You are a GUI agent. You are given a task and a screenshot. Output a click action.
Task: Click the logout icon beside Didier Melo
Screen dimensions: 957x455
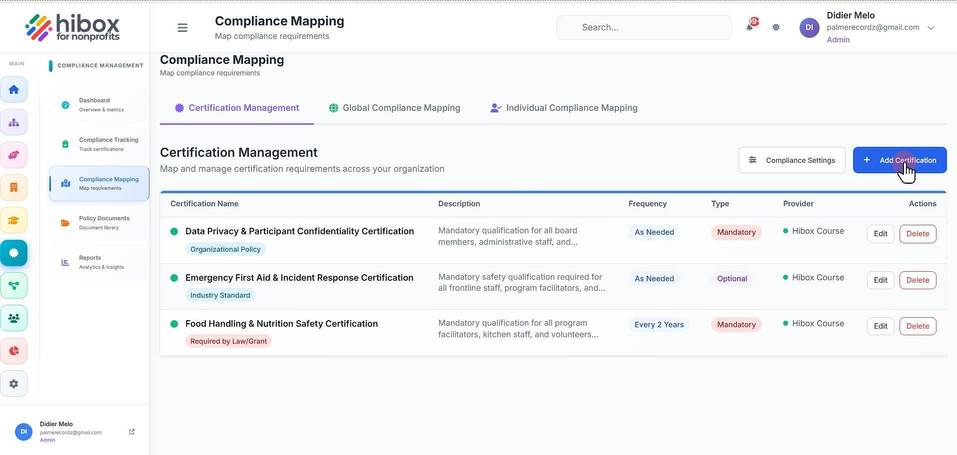(x=132, y=432)
